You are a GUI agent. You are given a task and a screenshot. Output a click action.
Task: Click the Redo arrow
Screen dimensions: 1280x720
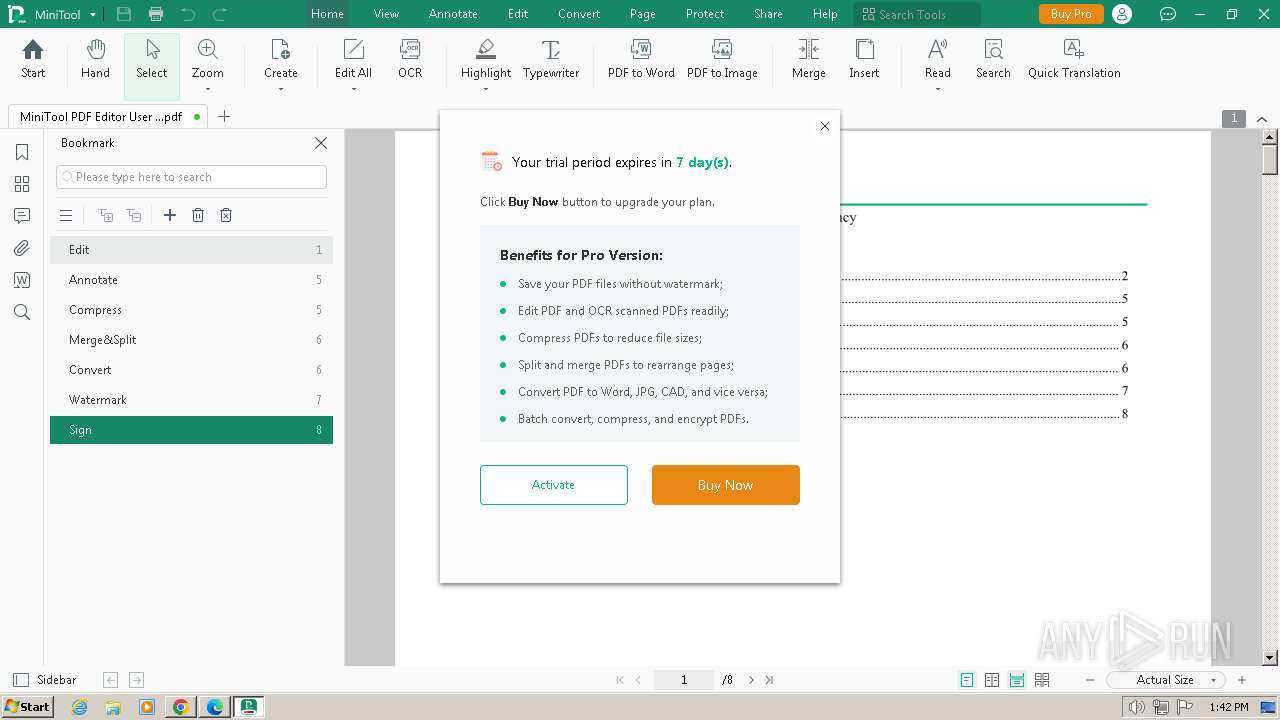[220, 14]
